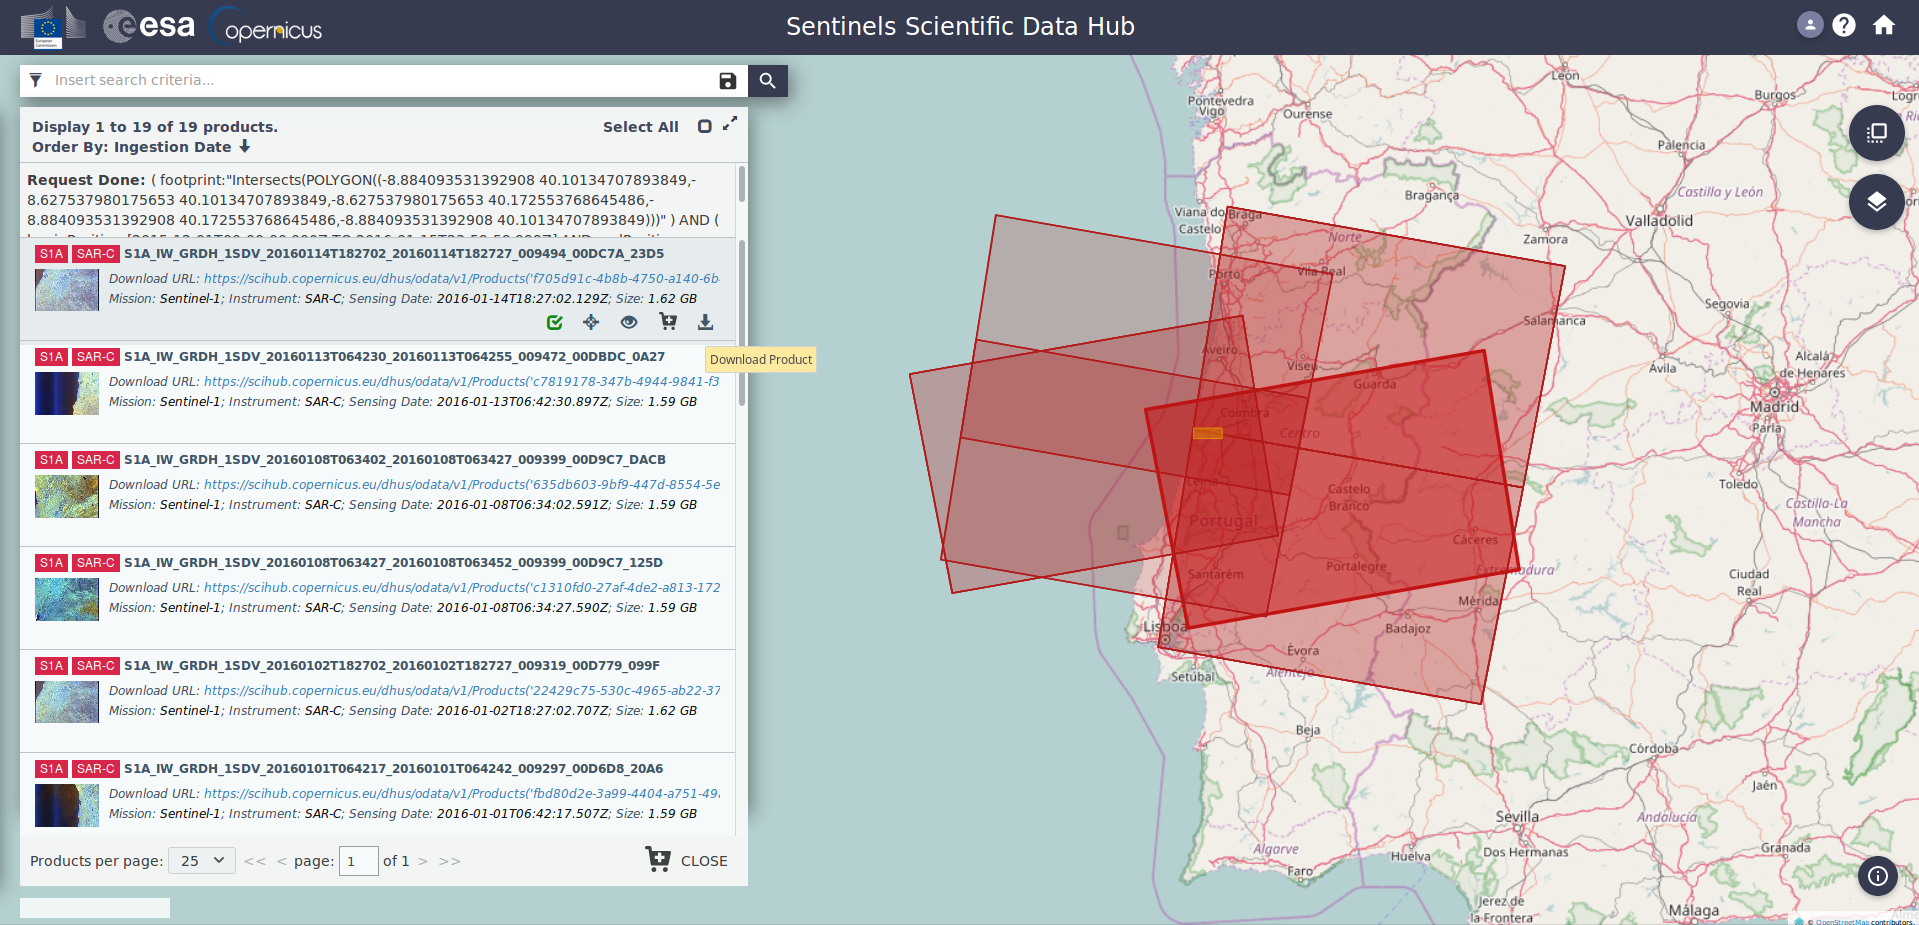Select the first product with the green checkmark
The width and height of the screenshot is (1919, 925).
click(554, 322)
